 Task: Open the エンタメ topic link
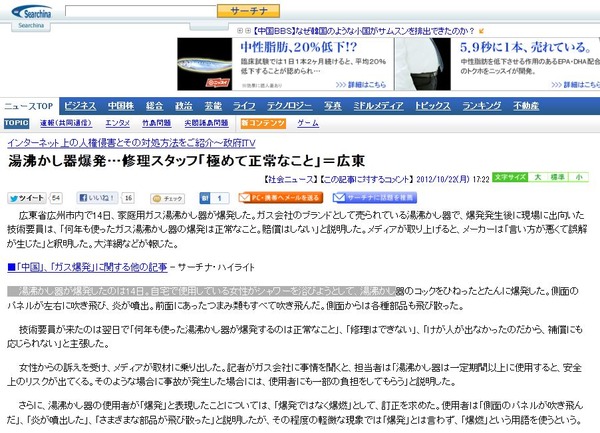pyautogui.click(x=117, y=123)
